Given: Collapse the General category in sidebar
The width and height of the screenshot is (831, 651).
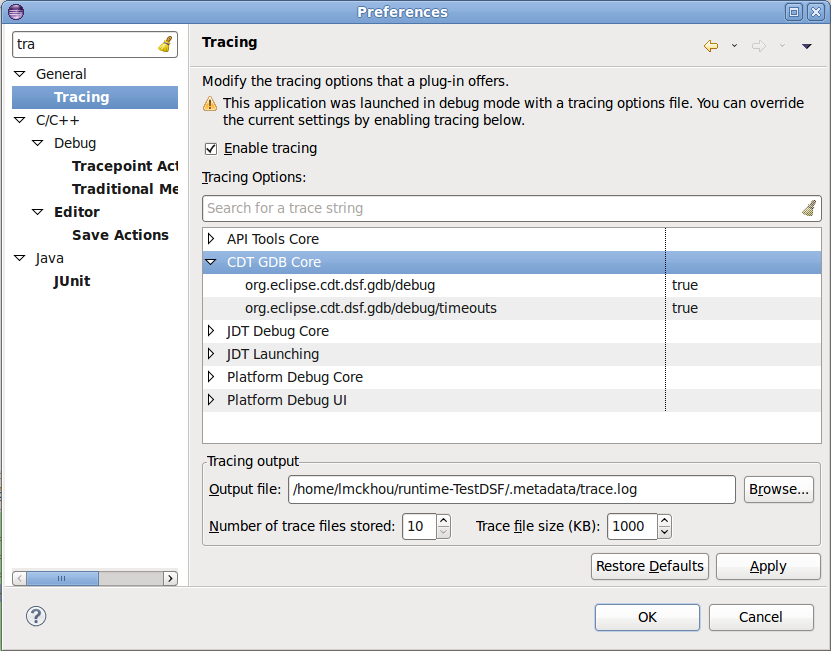Looking at the screenshot, I should (20, 74).
